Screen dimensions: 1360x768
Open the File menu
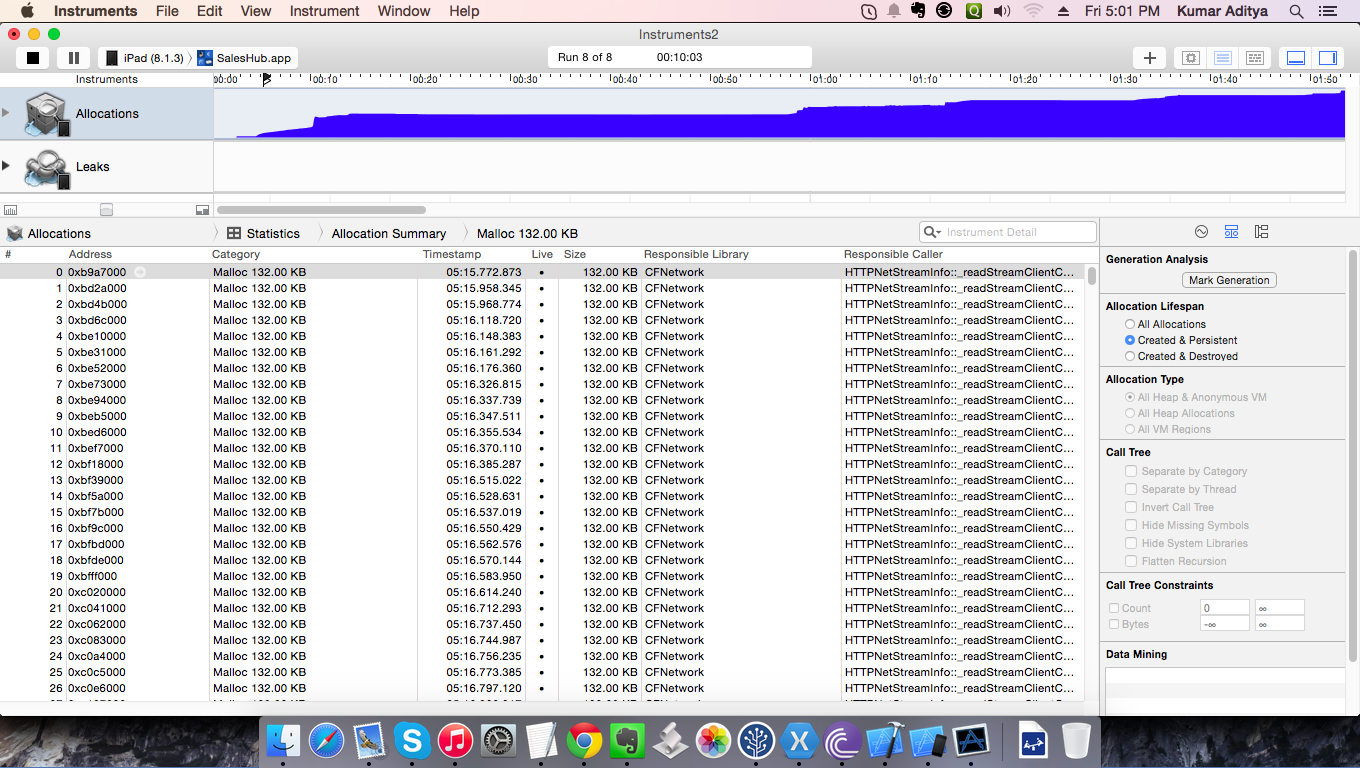pyautogui.click(x=167, y=11)
